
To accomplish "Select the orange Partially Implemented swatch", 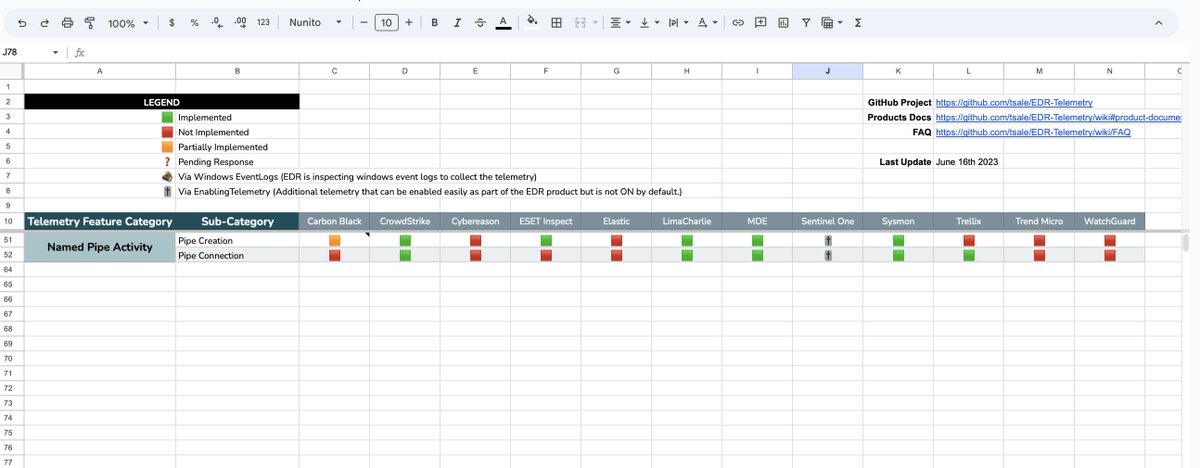I will 167,147.
